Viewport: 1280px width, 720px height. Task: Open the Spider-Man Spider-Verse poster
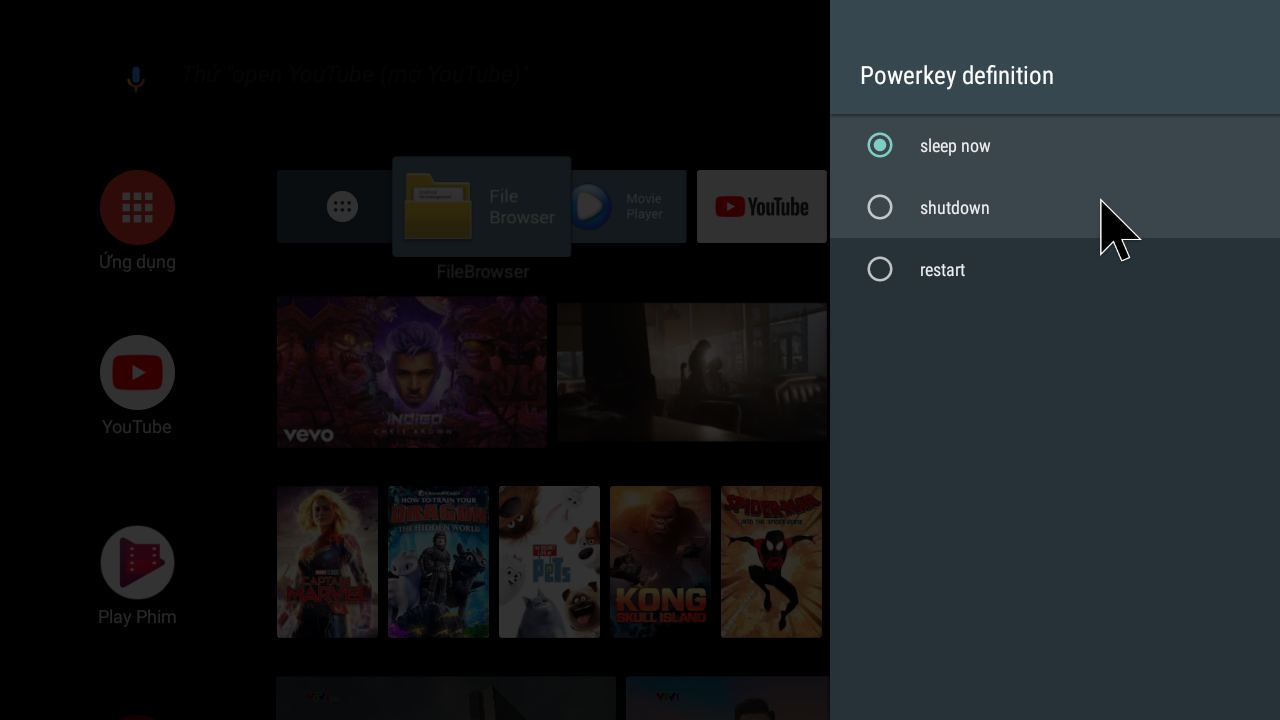pyautogui.click(x=771, y=562)
